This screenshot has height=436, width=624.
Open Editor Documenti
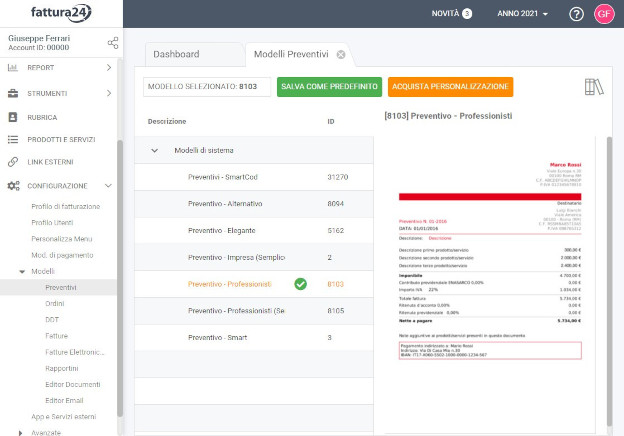pos(73,384)
